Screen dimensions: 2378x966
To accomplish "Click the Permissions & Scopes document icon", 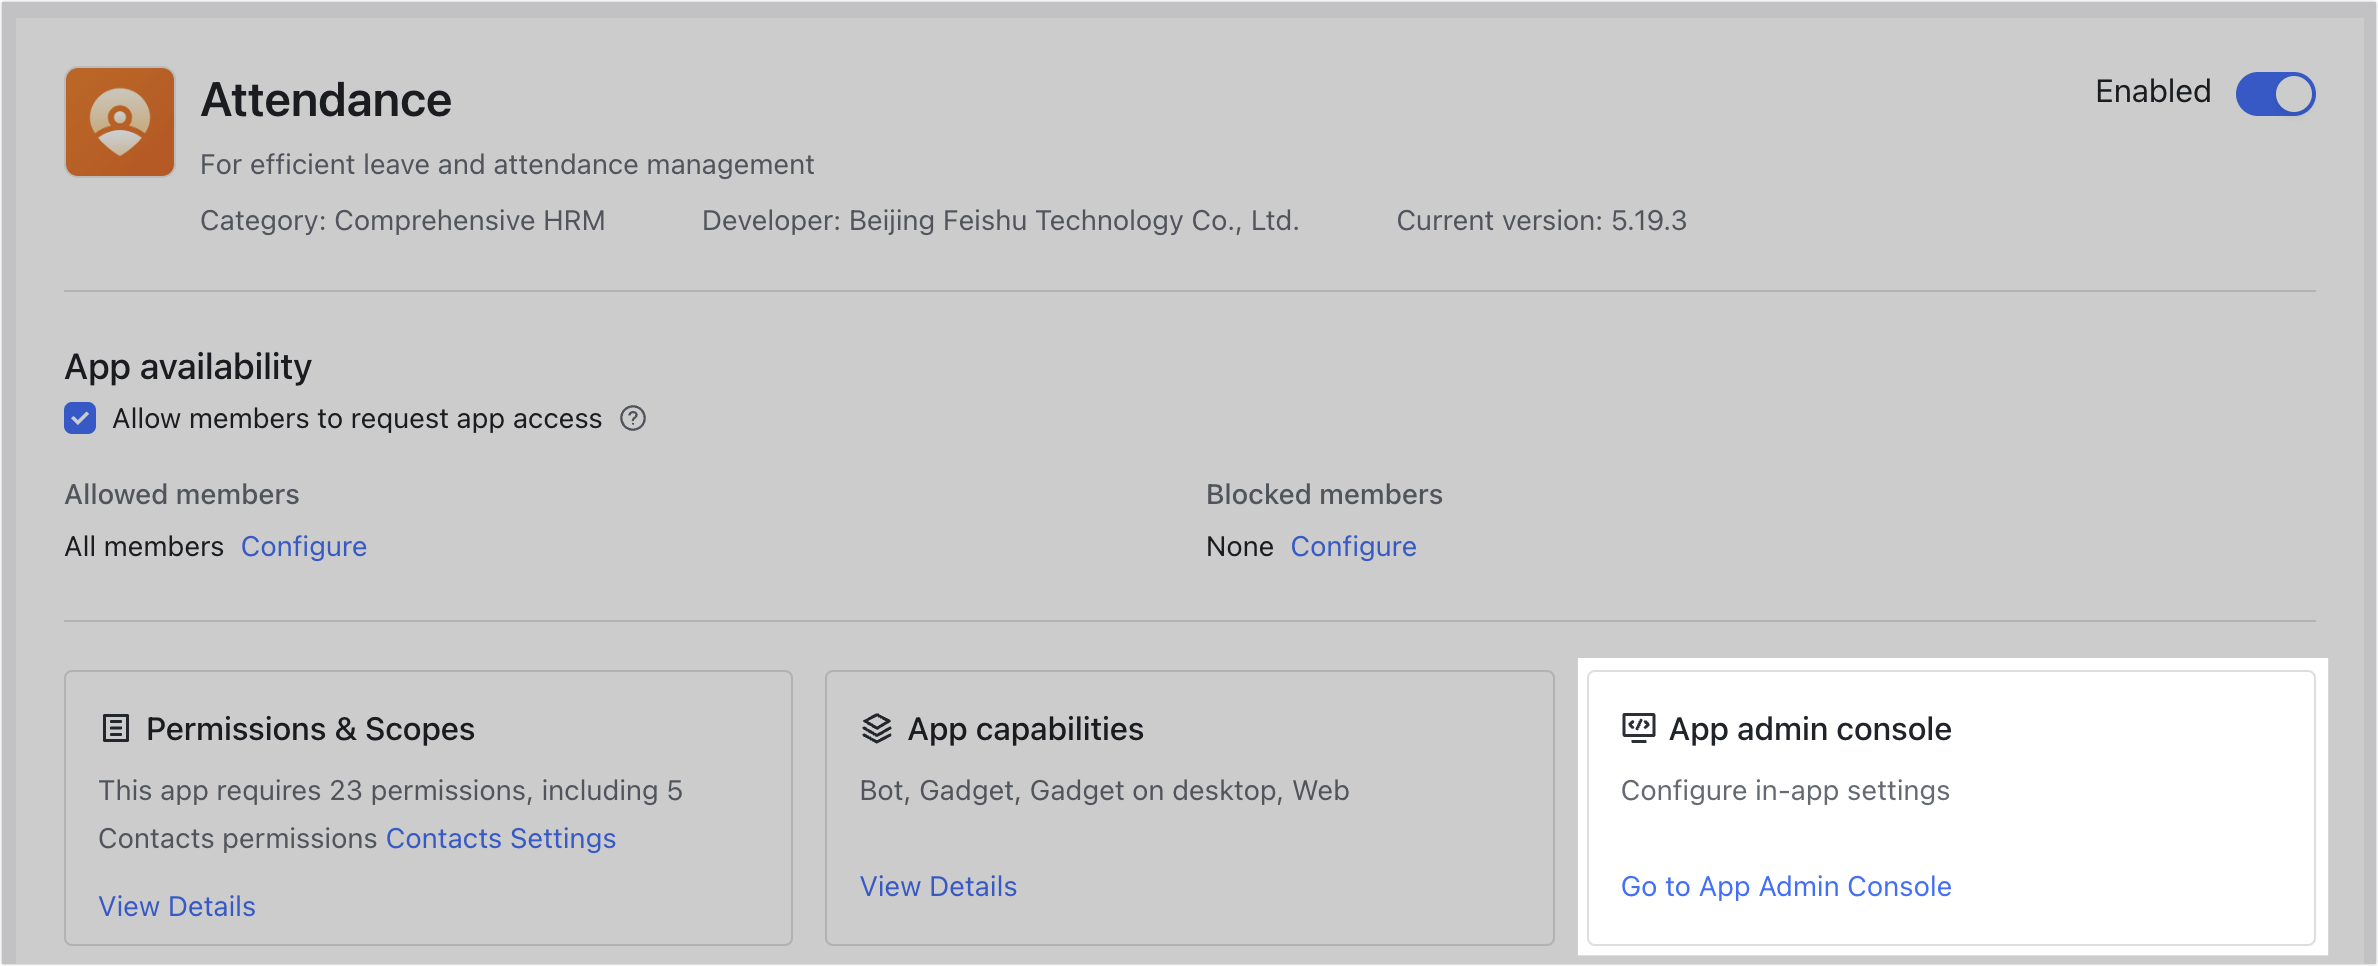I will click(x=115, y=728).
